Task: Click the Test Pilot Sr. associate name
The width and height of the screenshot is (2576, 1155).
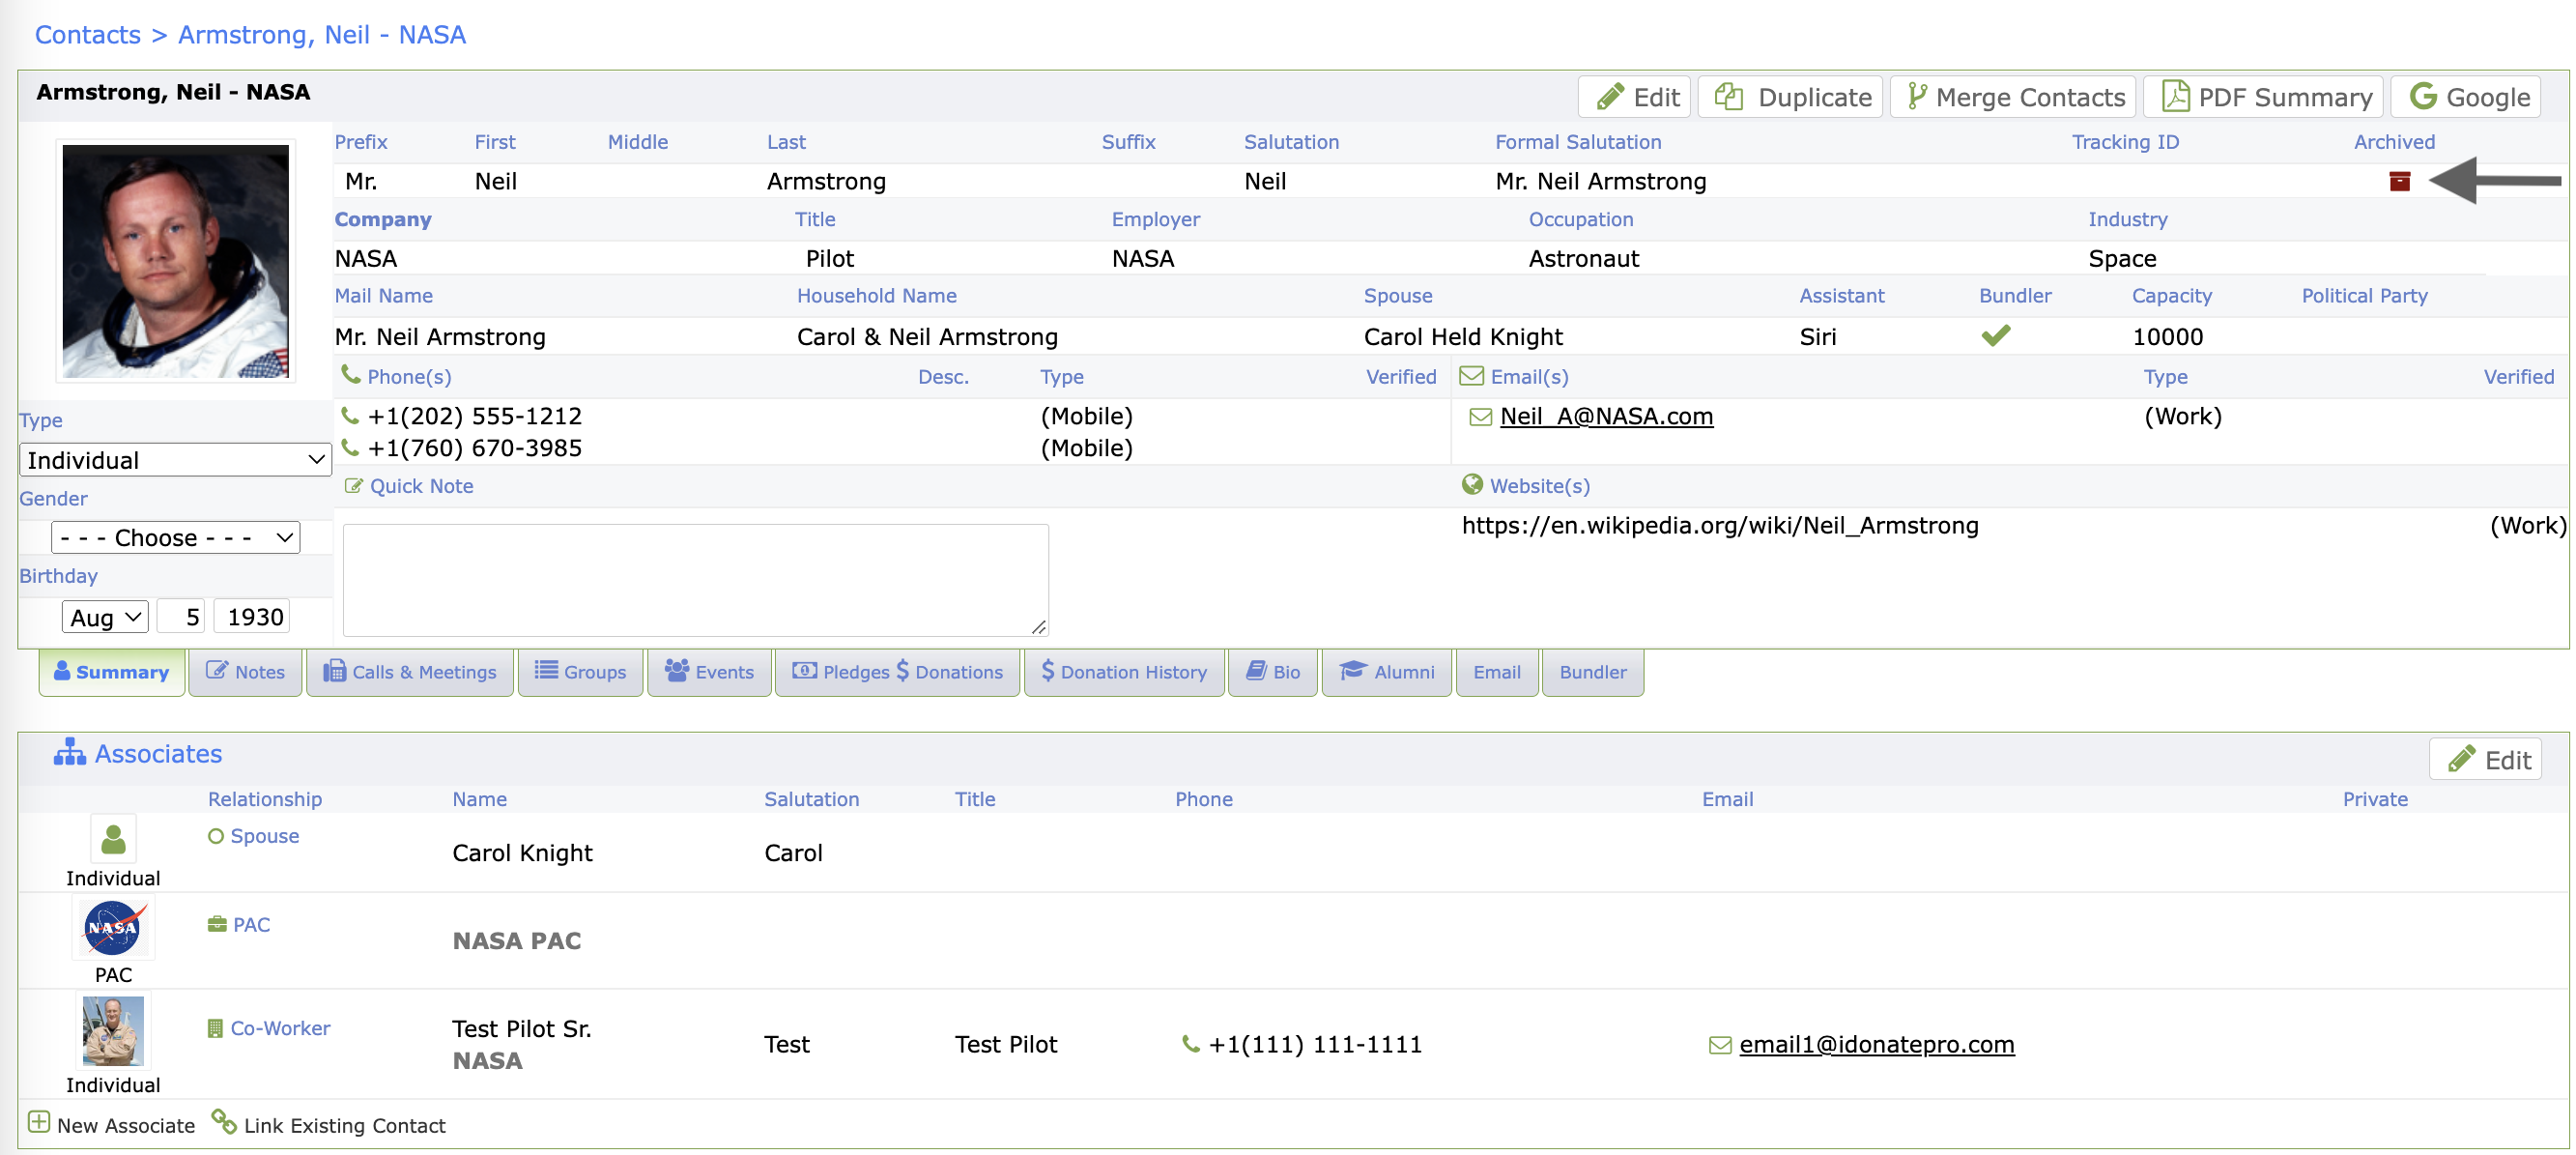Action: [521, 1028]
